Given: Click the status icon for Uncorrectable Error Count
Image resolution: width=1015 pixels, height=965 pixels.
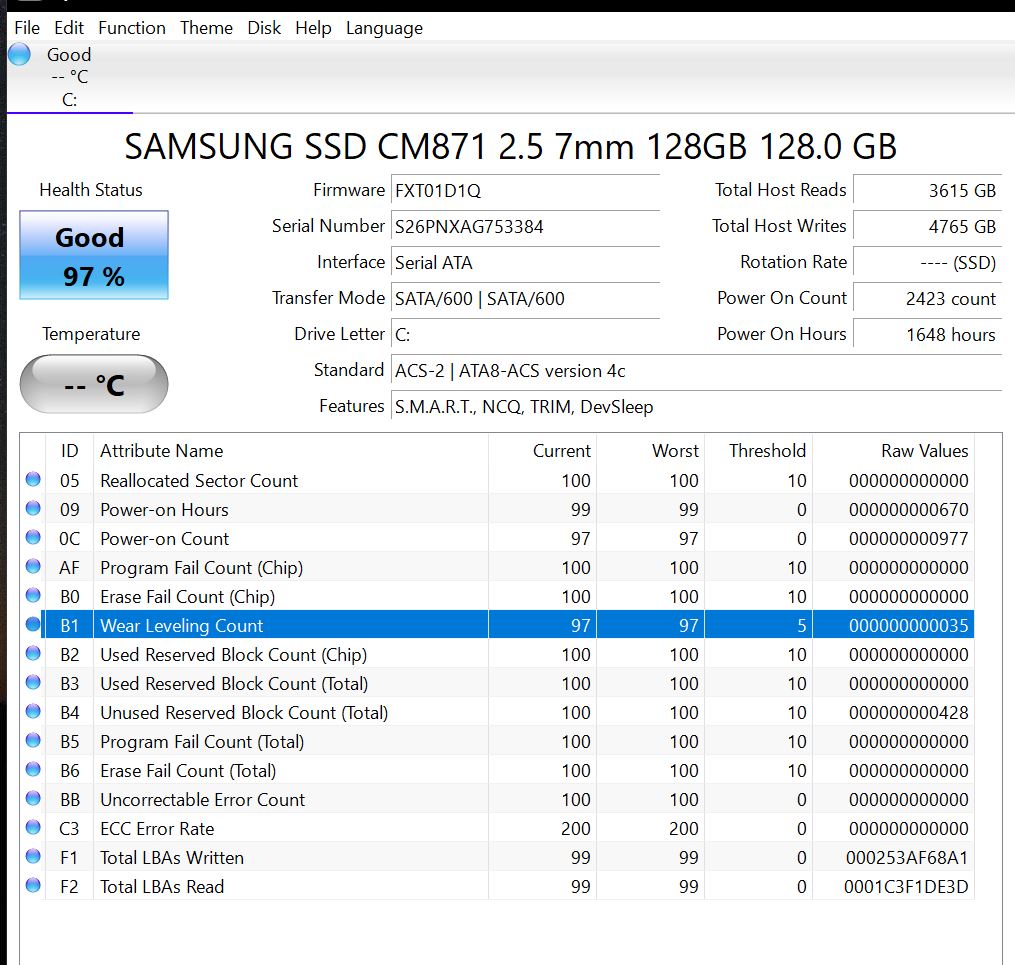Looking at the screenshot, I should pos(33,799).
